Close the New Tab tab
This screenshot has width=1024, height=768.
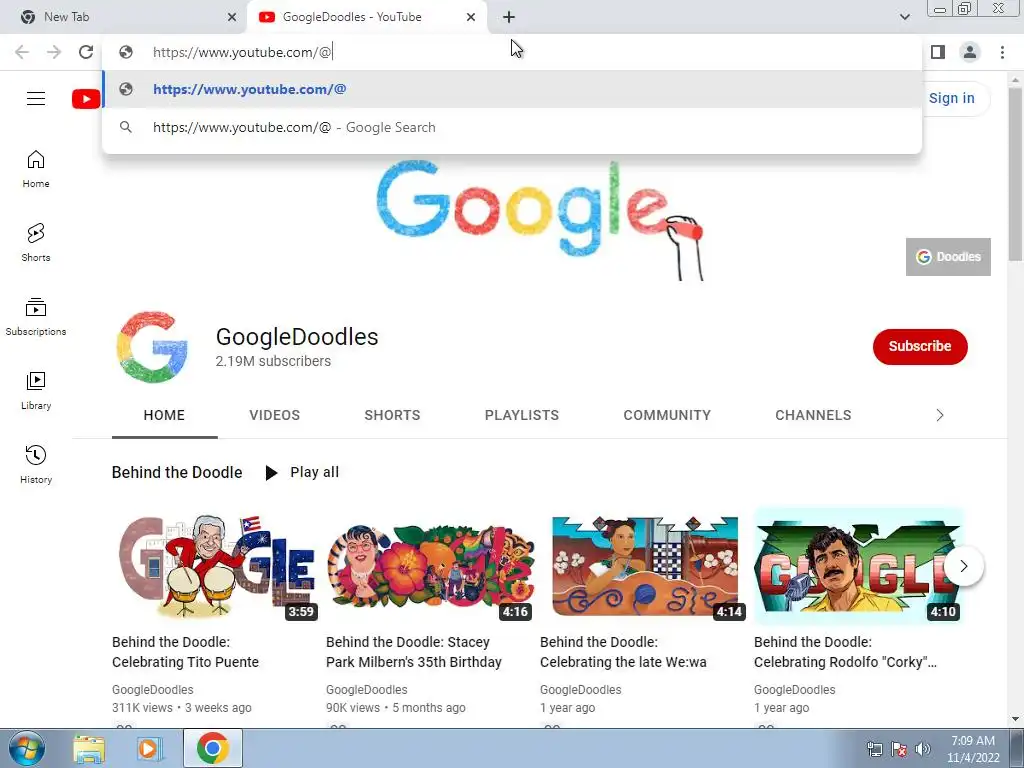click(232, 17)
